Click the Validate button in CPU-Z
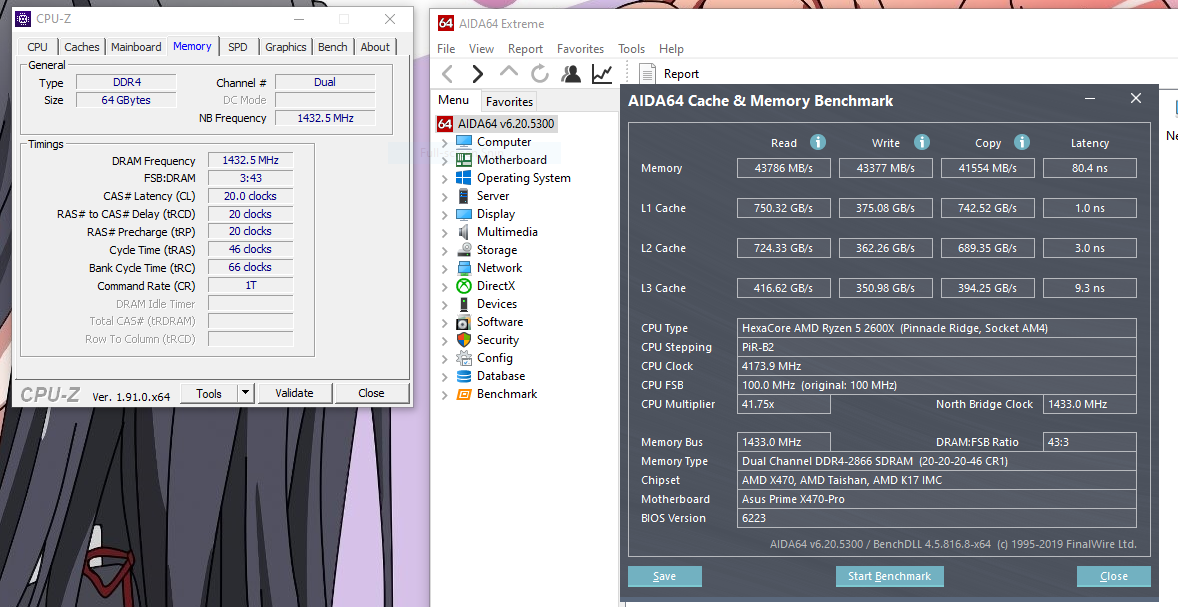The image size is (1178, 607). pyautogui.click(x=294, y=393)
